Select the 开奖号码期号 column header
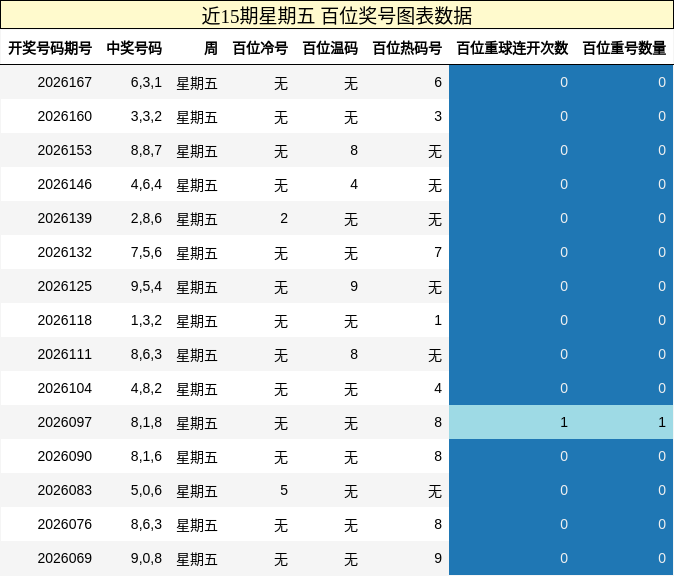This screenshot has height=576, width=674. (50, 48)
